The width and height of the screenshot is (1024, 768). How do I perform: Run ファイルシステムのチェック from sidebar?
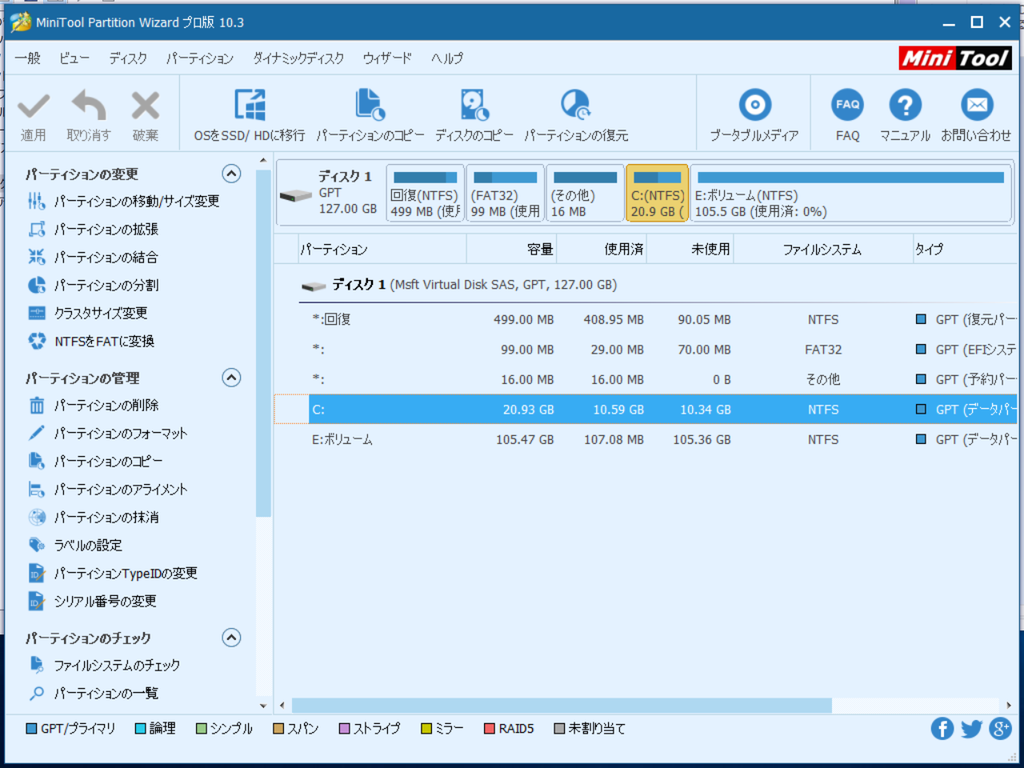click(x=104, y=665)
